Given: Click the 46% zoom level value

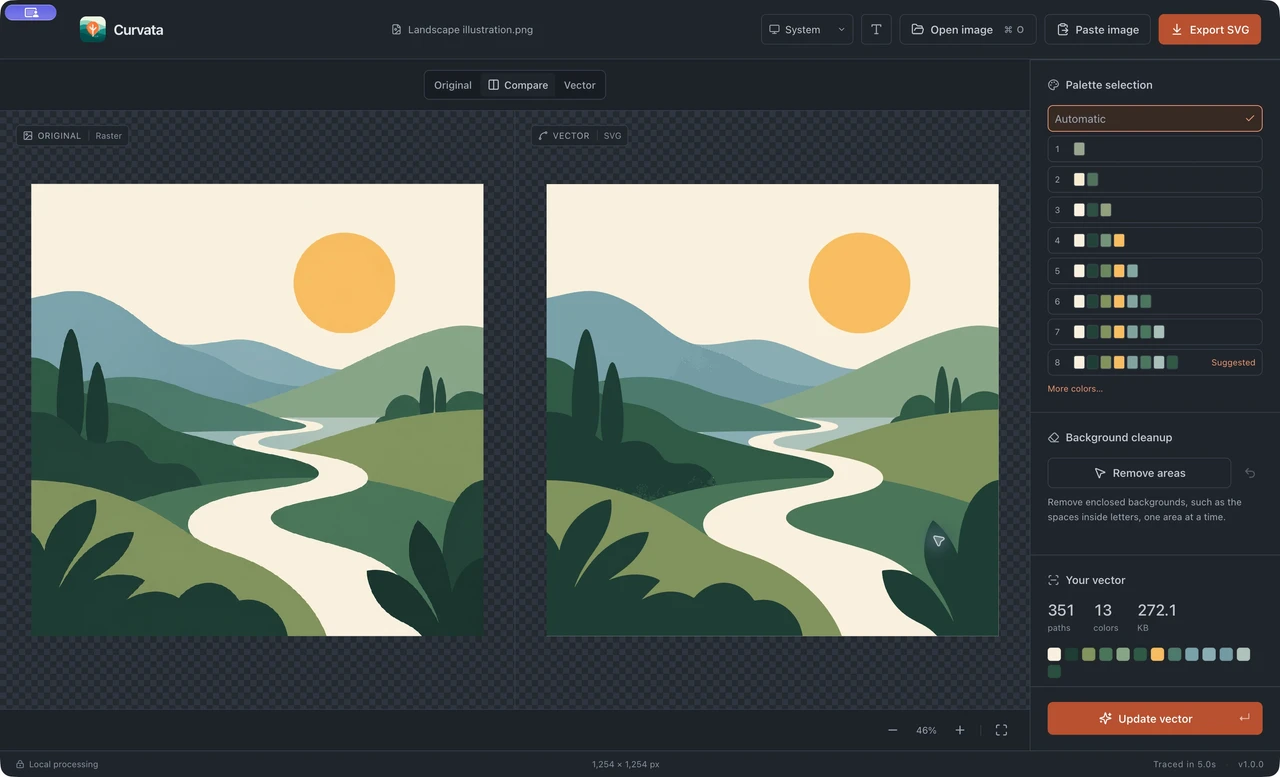Looking at the screenshot, I should coord(926,731).
